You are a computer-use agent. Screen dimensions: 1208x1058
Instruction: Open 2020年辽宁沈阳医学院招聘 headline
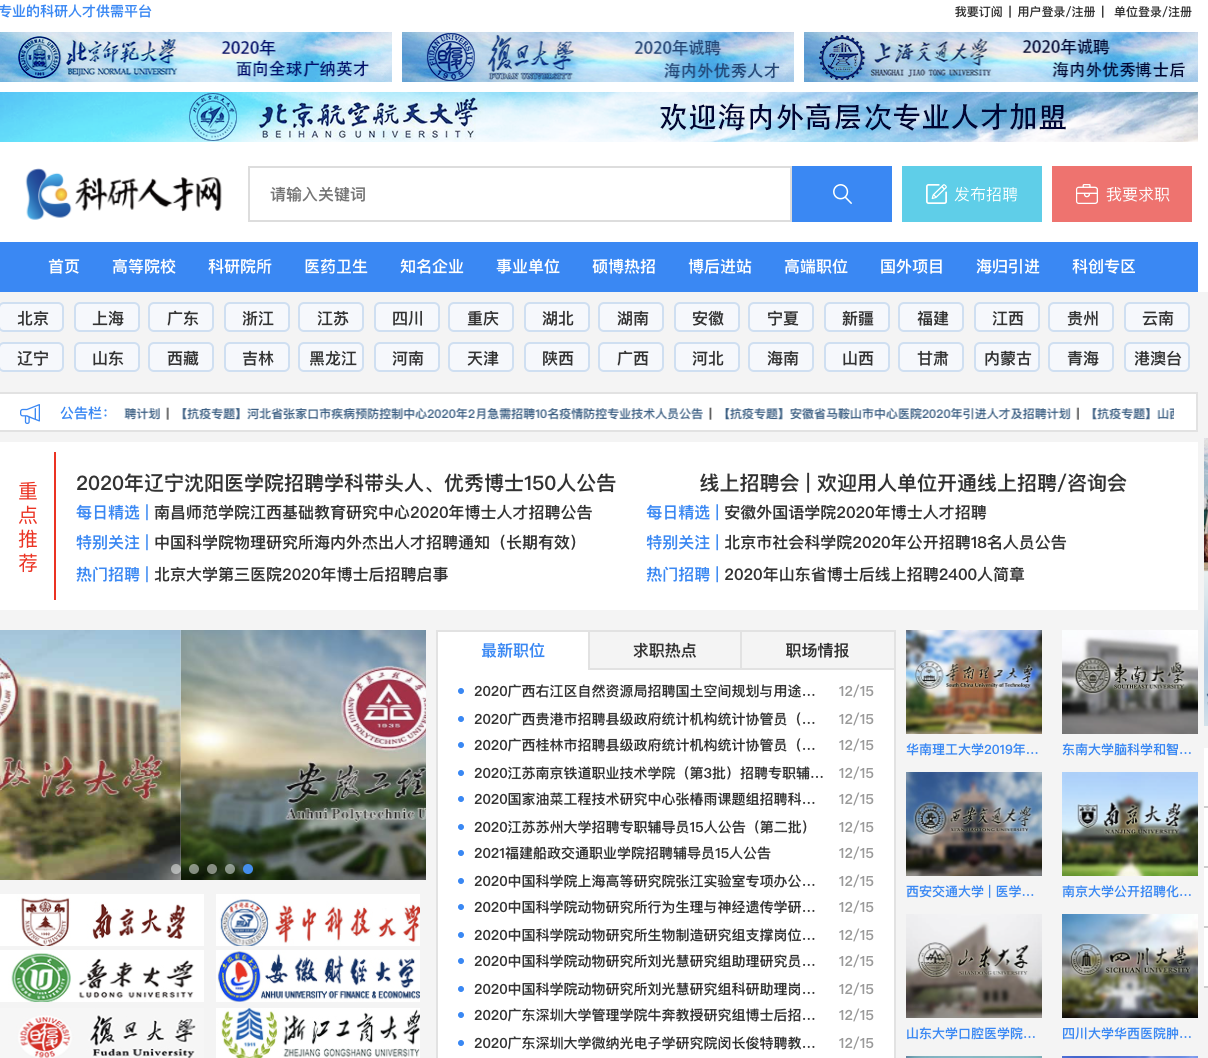tap(346, 483)
